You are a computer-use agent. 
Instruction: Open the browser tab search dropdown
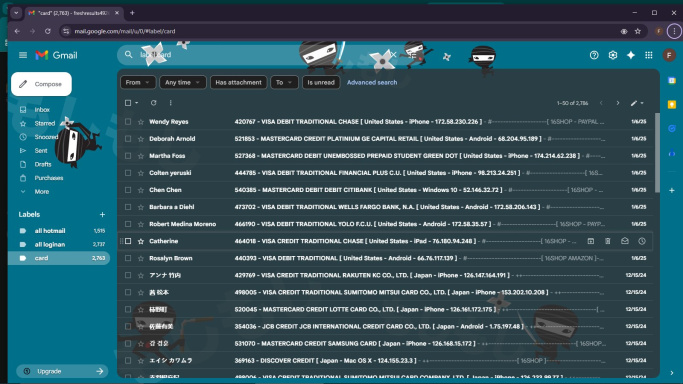16,13
